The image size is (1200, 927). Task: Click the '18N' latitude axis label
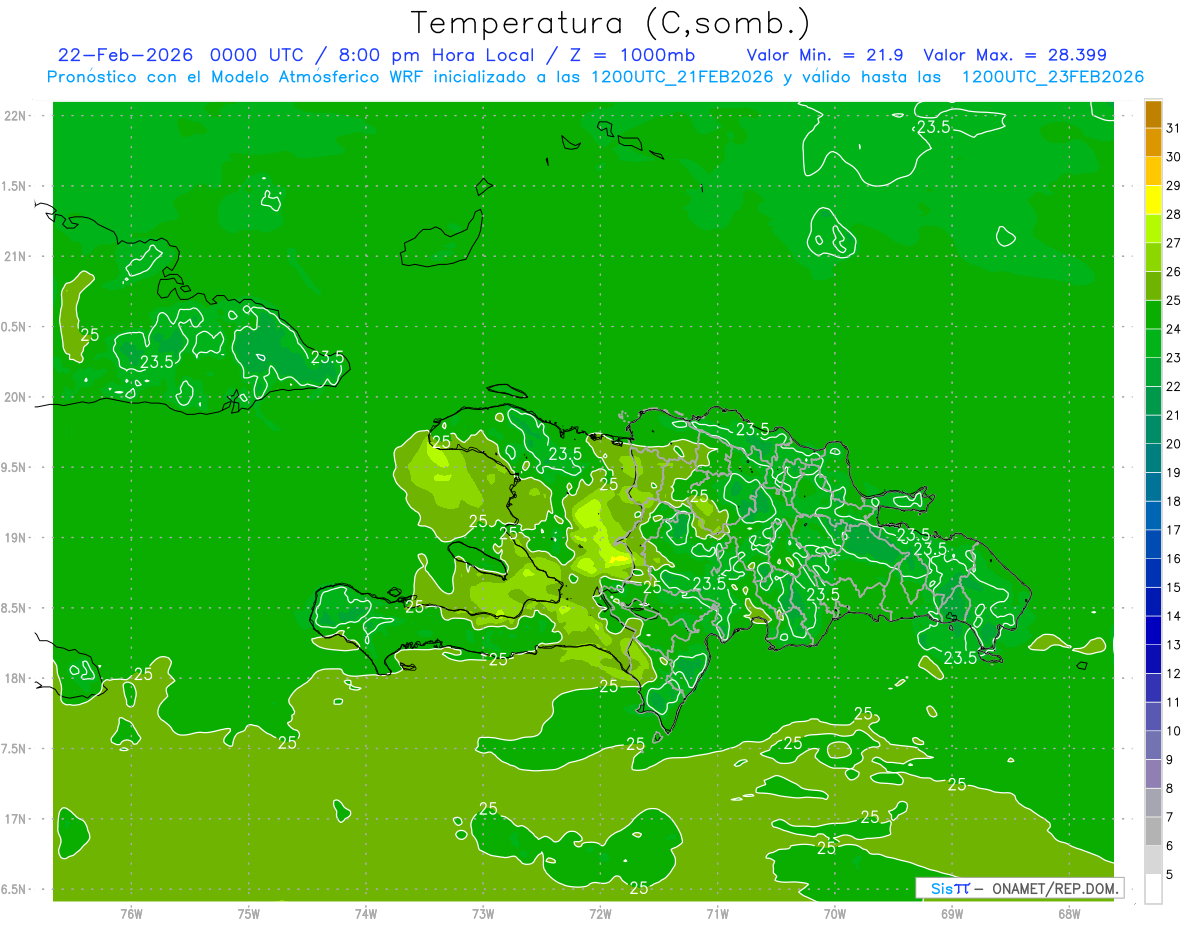pyautogui.click(x=14, y=678)
